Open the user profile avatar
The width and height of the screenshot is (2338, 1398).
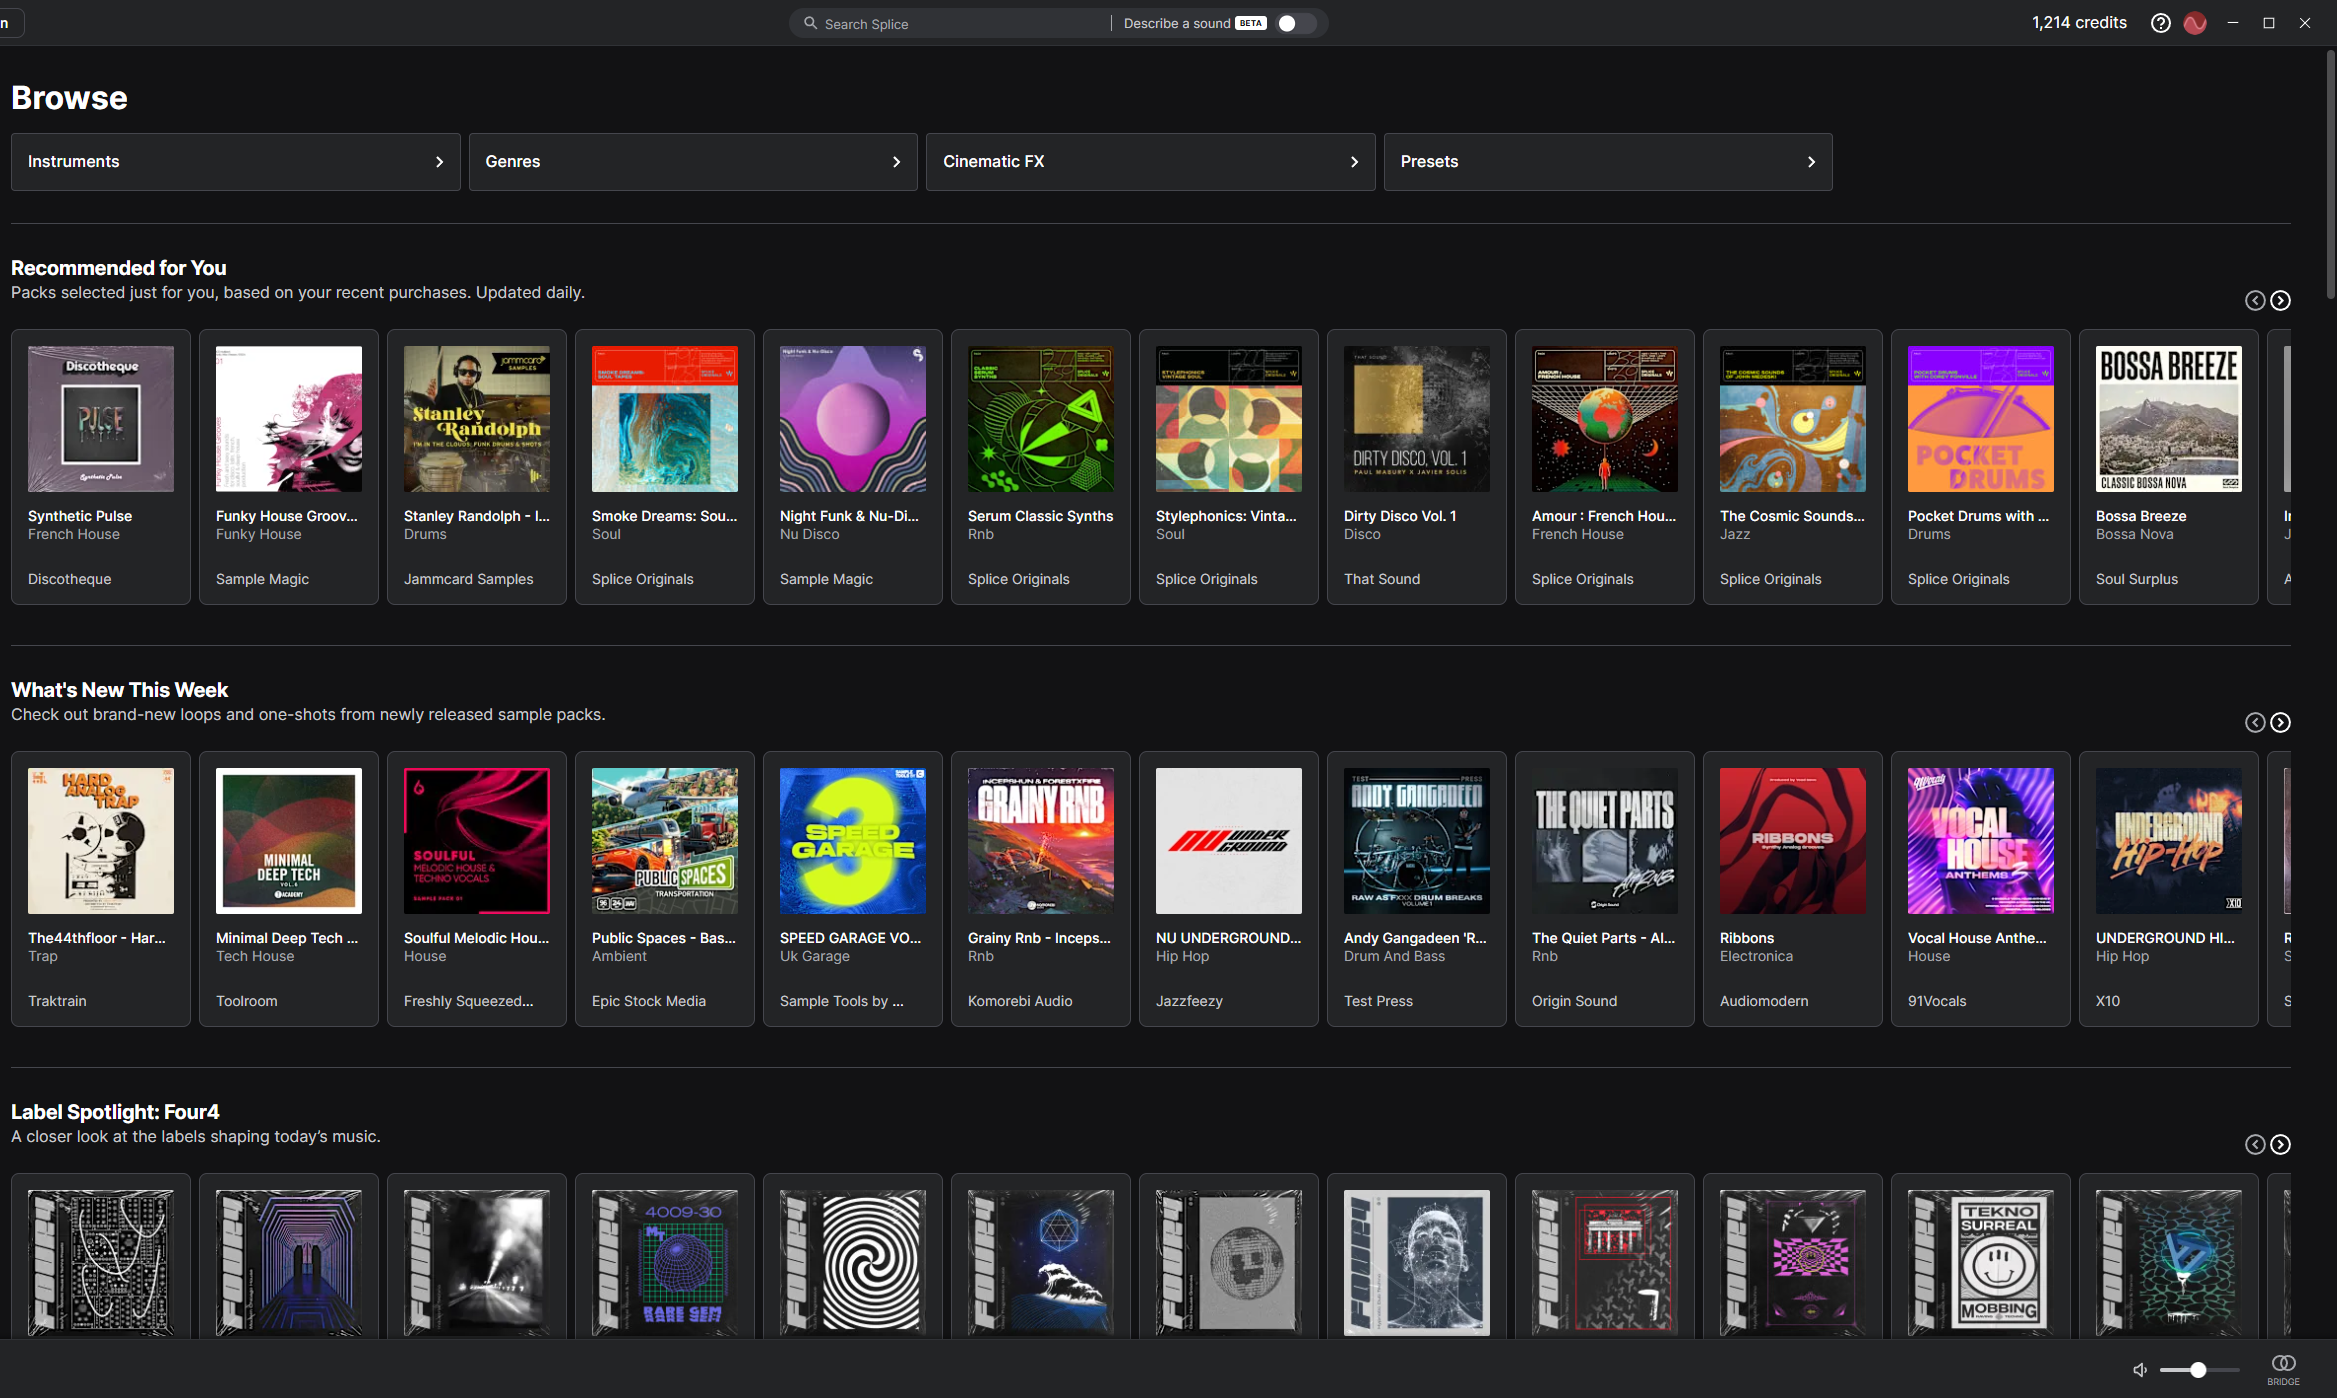point(2195,23)
